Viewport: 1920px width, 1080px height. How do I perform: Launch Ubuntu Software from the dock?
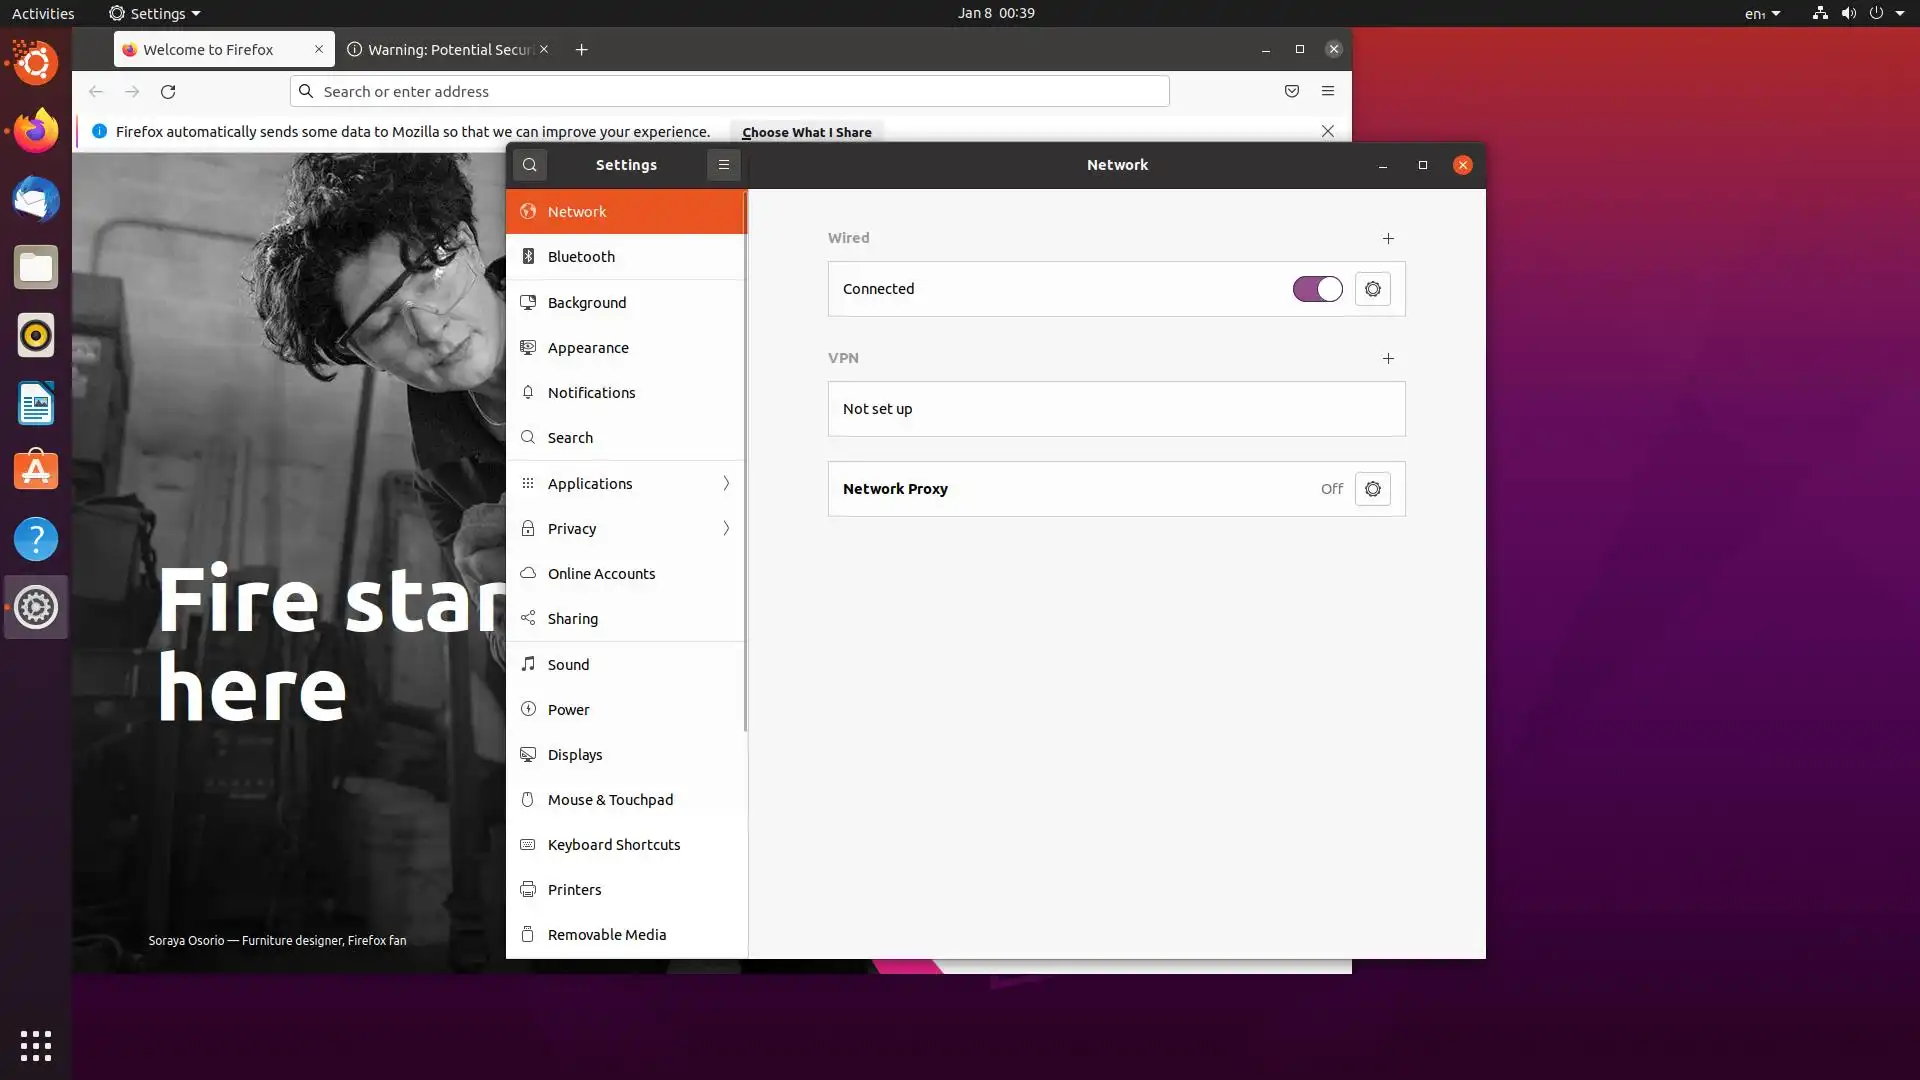point(36,471)
